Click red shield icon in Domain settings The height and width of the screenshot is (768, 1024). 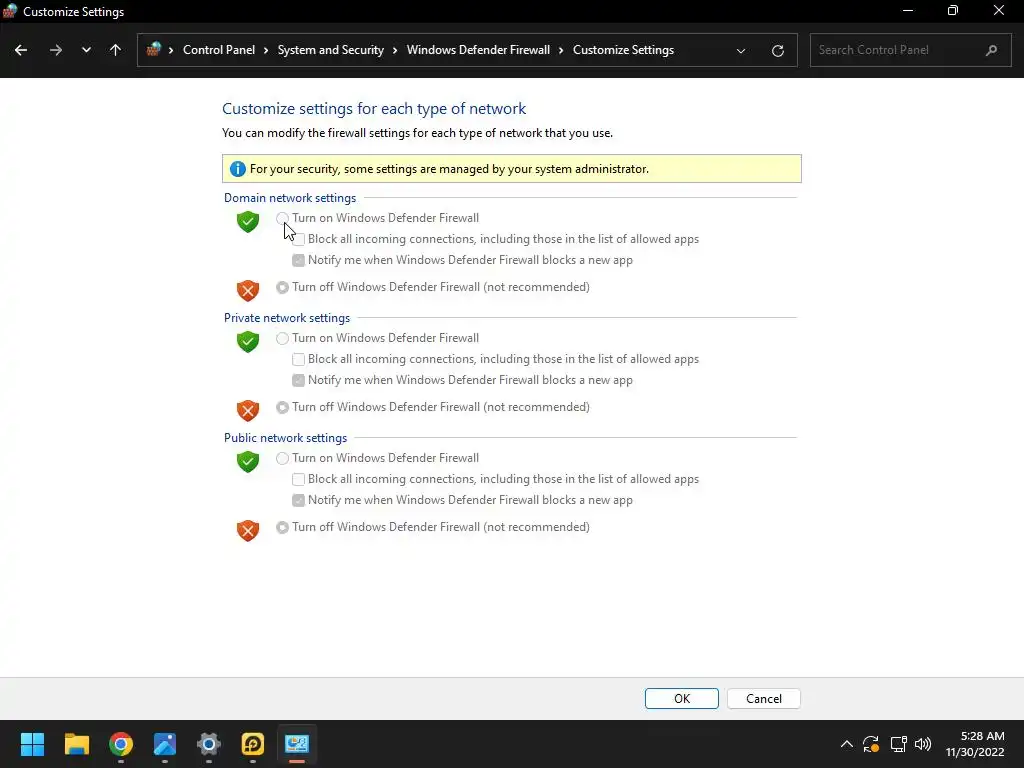pos(248,290)
